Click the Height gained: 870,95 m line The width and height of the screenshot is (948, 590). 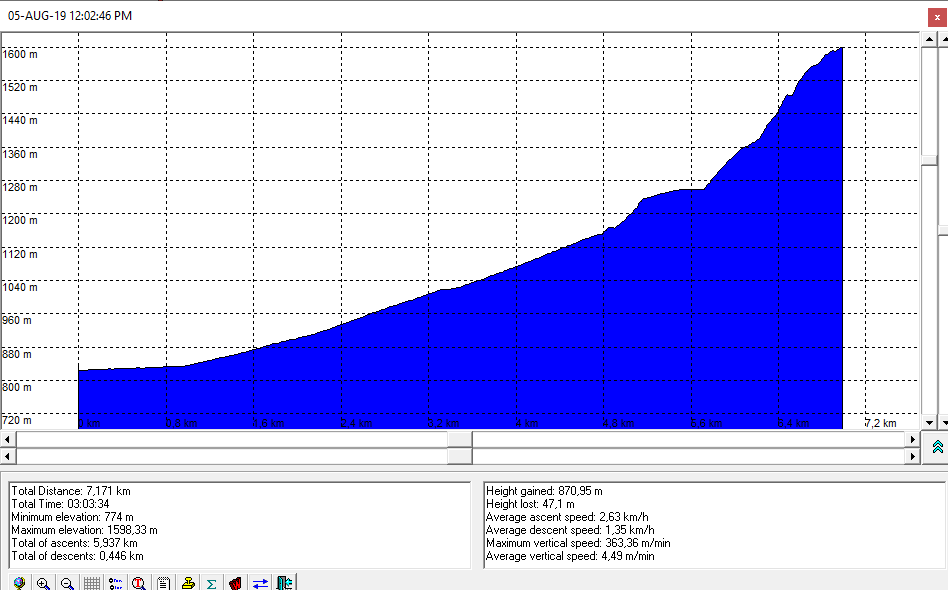[544, 491]
